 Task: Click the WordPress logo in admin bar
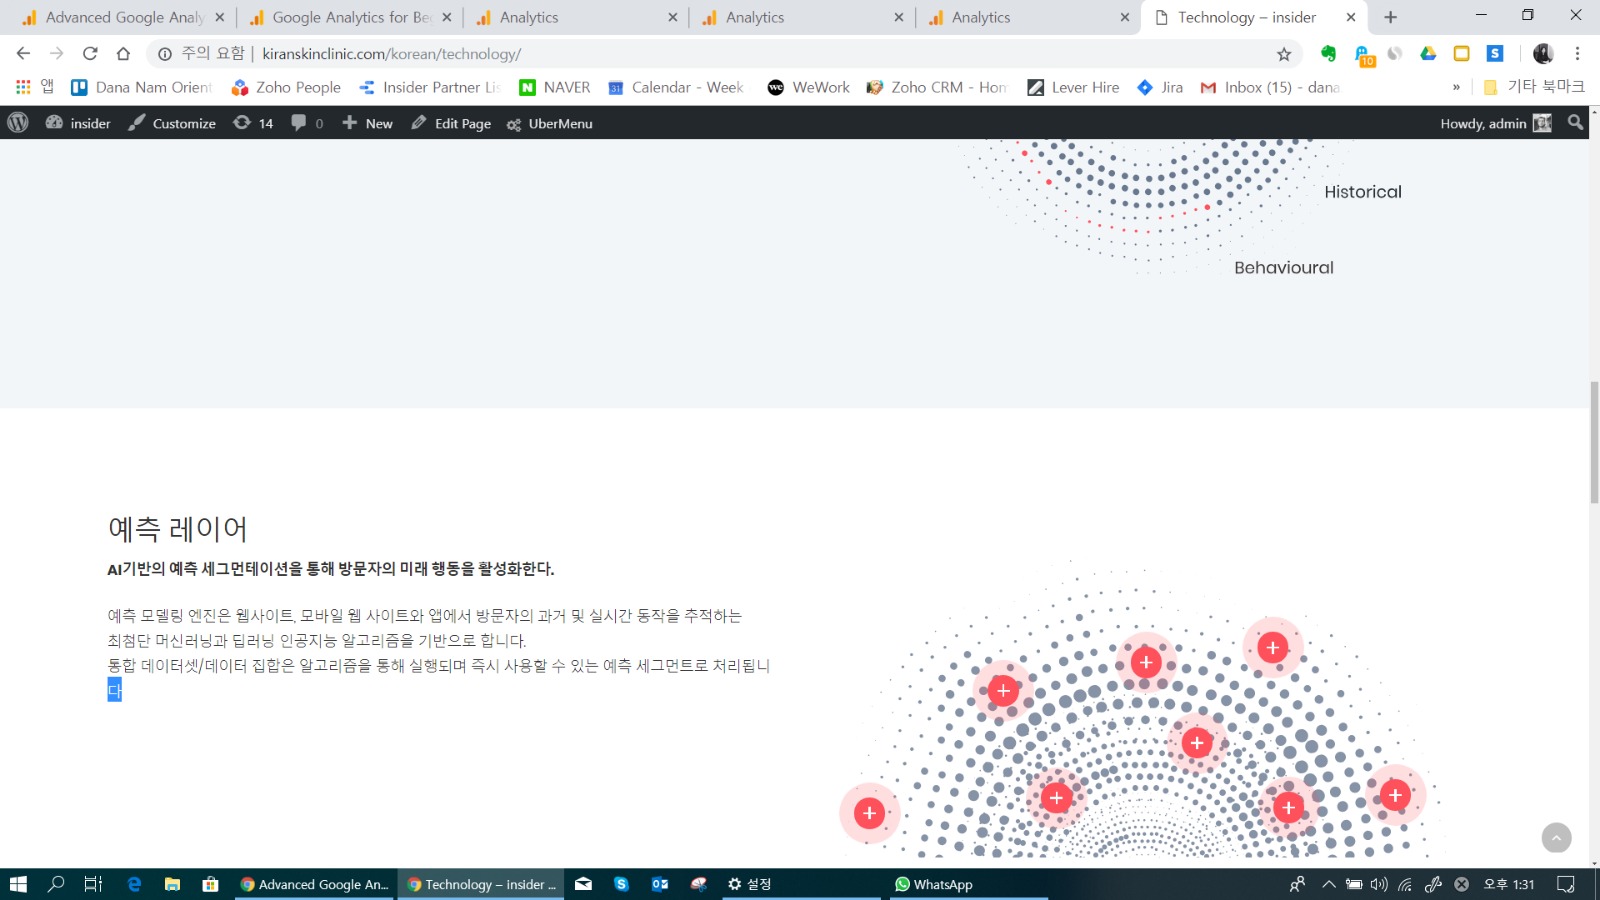pyautogui.click(x=18, y=123)
